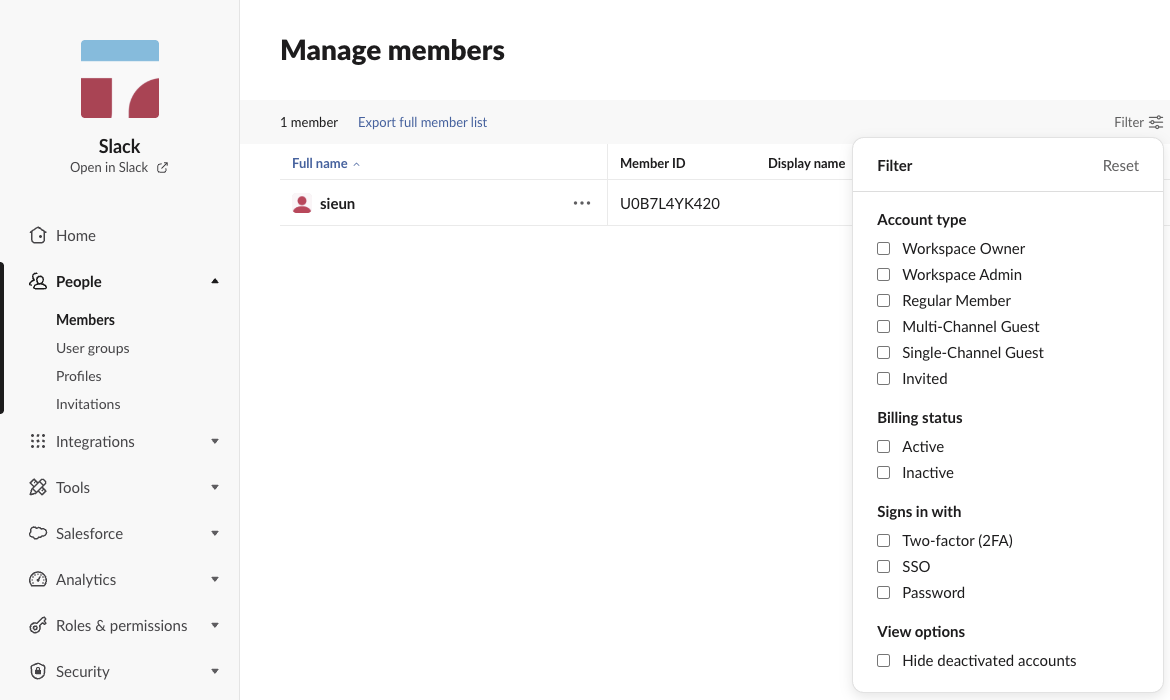Click the Member ID column header
Image resolution: width=1170 pixels, height=700 pixels.
click(652, 163)
